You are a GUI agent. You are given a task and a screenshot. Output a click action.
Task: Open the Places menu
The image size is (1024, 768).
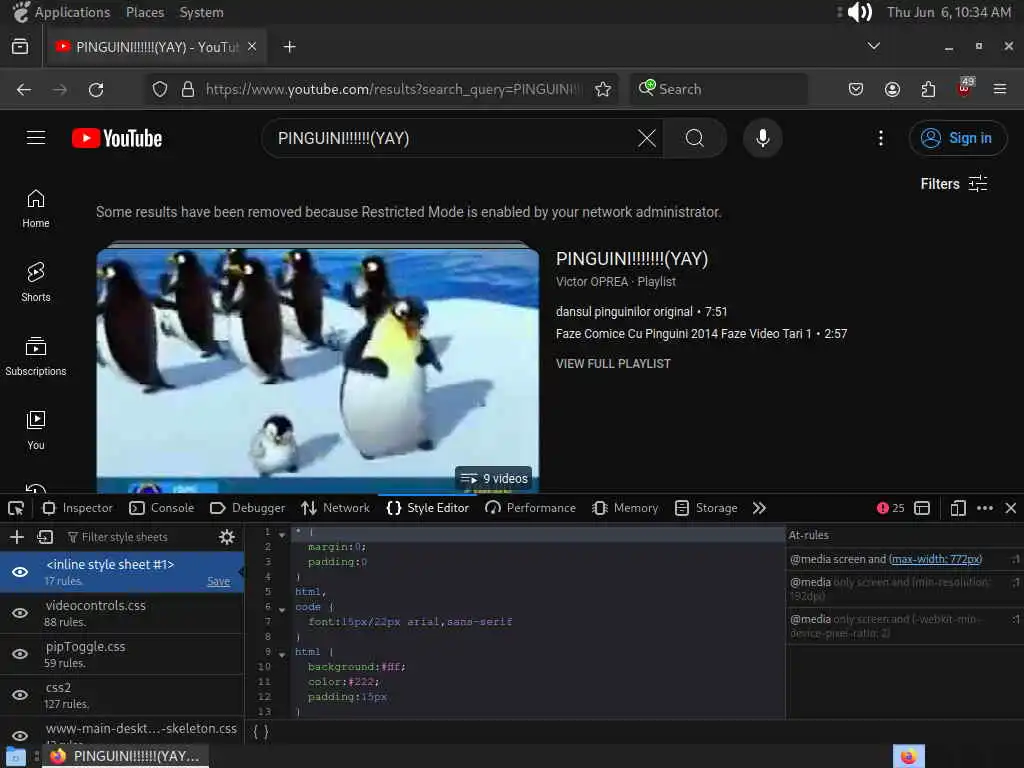[x=145, y=12]
